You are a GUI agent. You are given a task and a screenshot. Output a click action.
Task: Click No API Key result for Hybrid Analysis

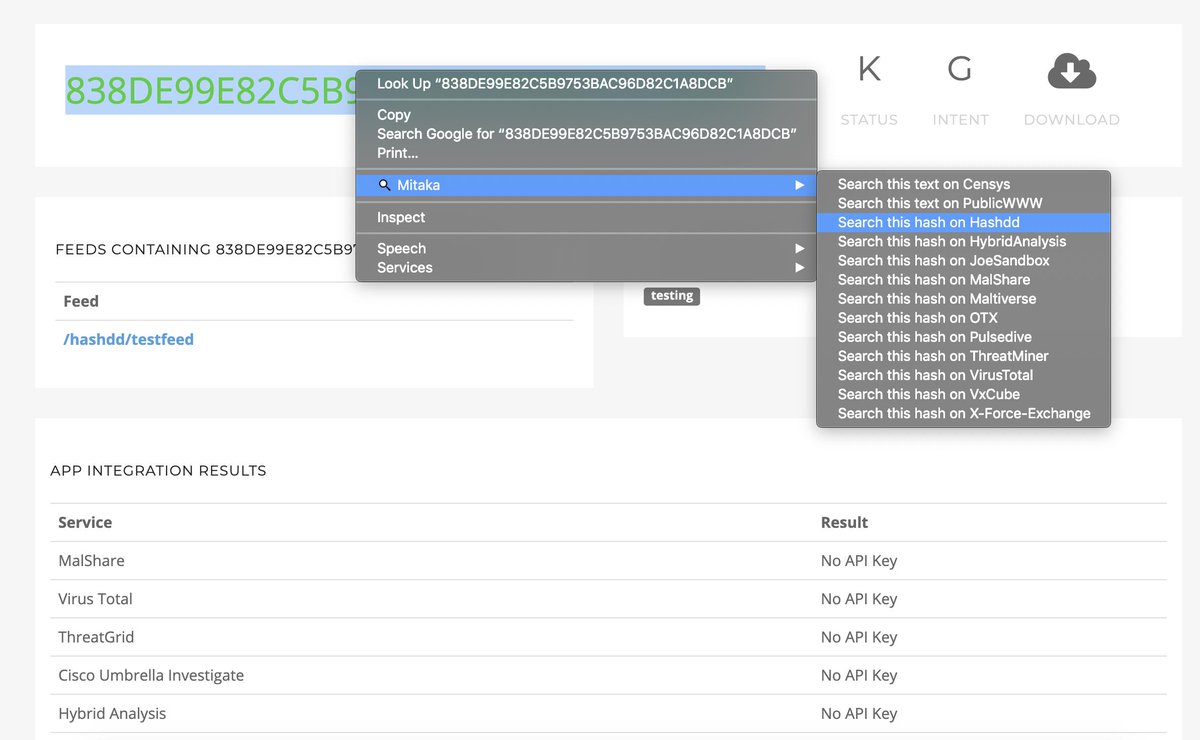click(x=859, y=713)
